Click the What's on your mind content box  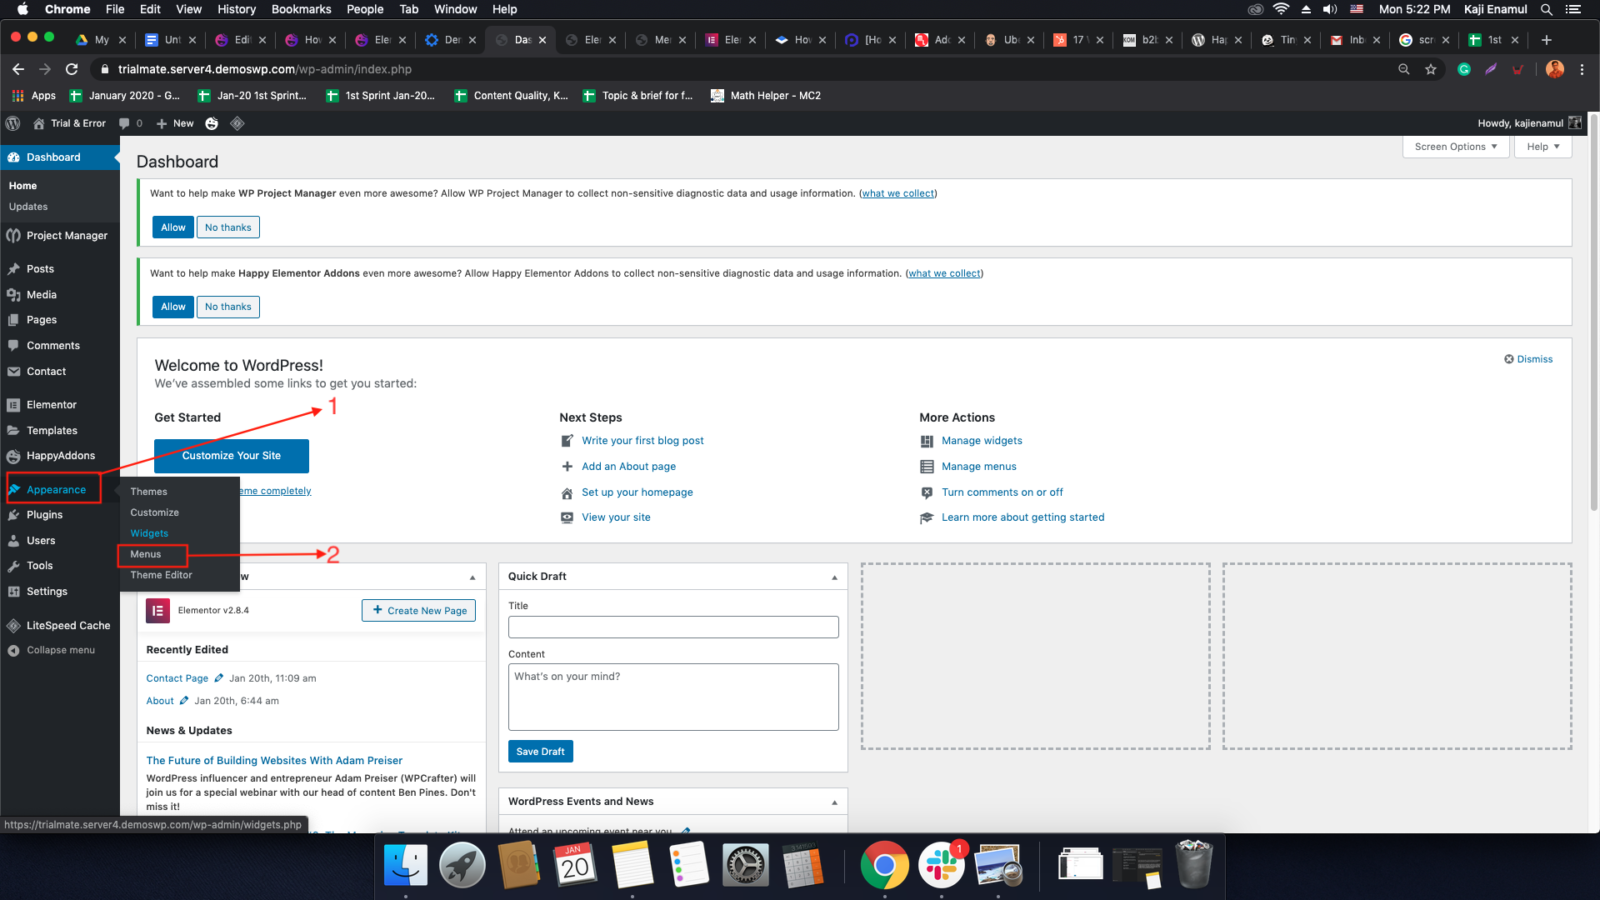tap(673, 697)
